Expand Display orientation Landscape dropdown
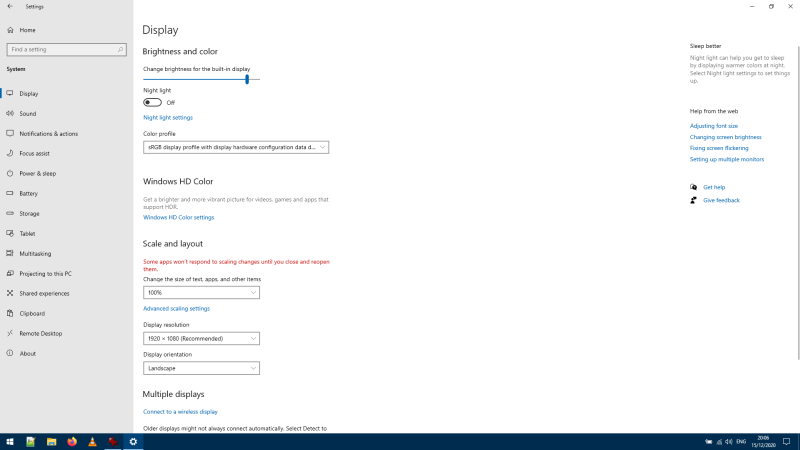 201,368
